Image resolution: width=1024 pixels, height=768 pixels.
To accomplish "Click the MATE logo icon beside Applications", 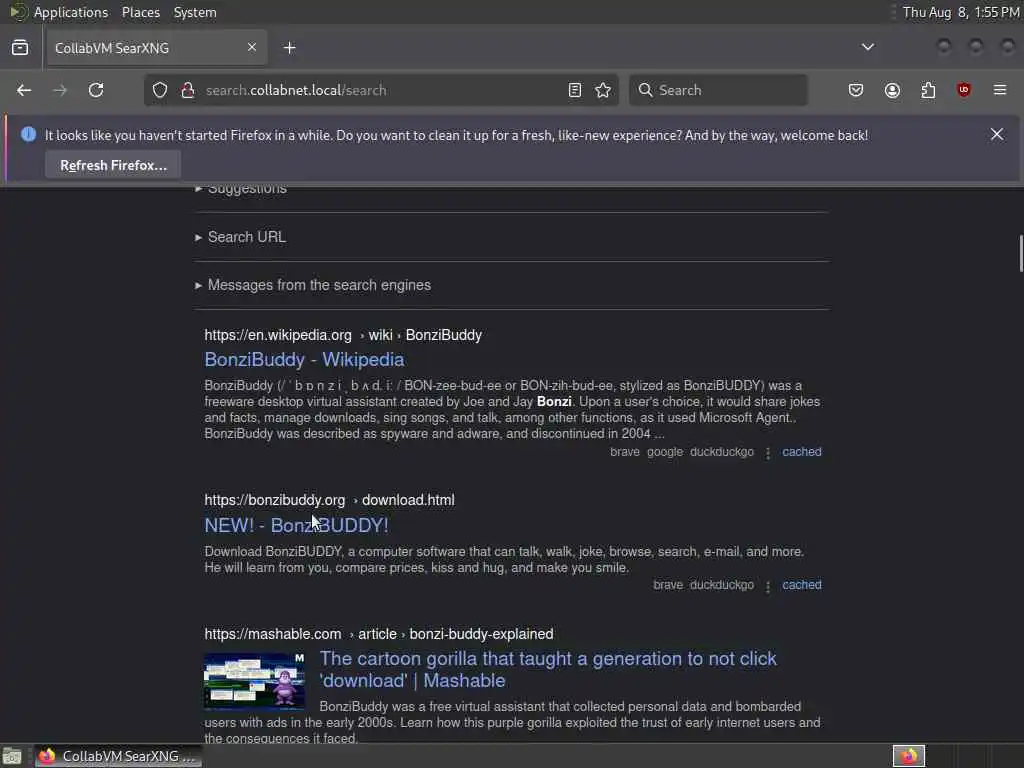I will (x=18, y=12).
